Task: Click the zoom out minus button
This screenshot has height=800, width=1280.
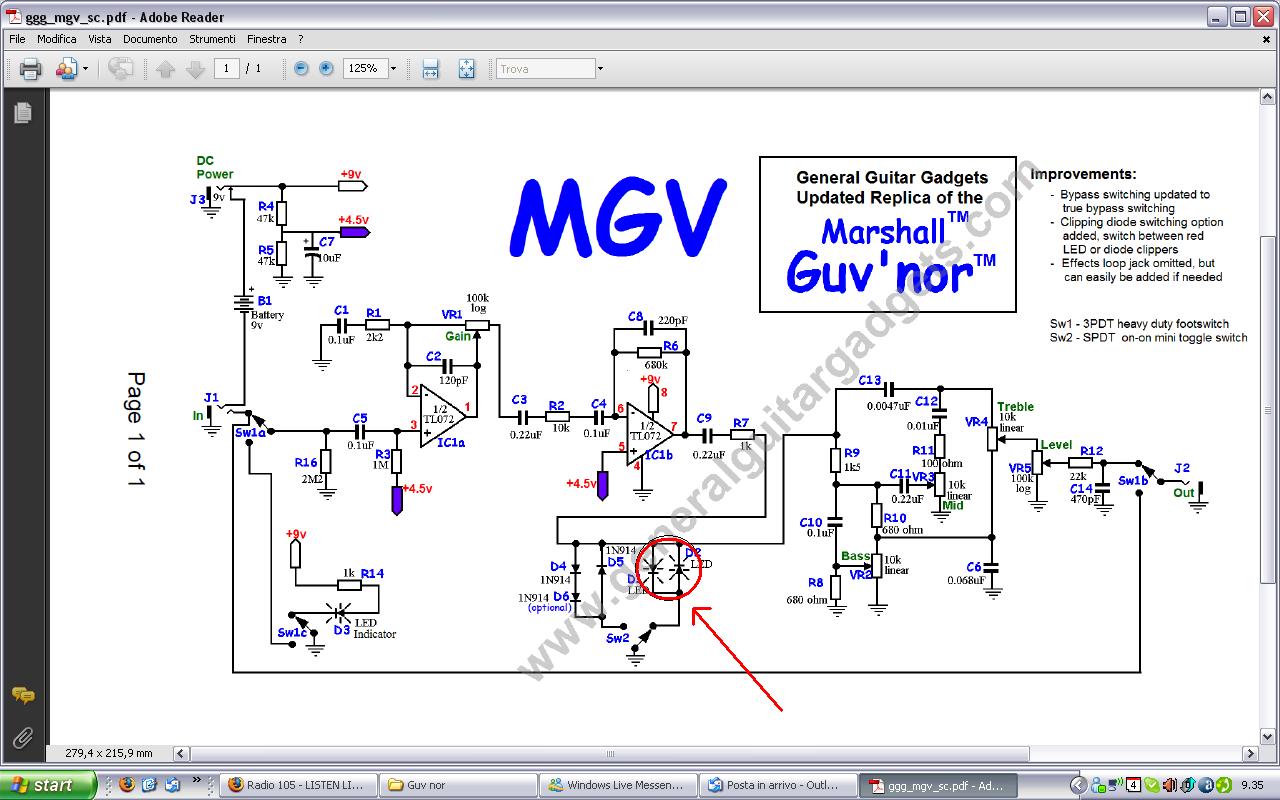Action: coord(301,69)
